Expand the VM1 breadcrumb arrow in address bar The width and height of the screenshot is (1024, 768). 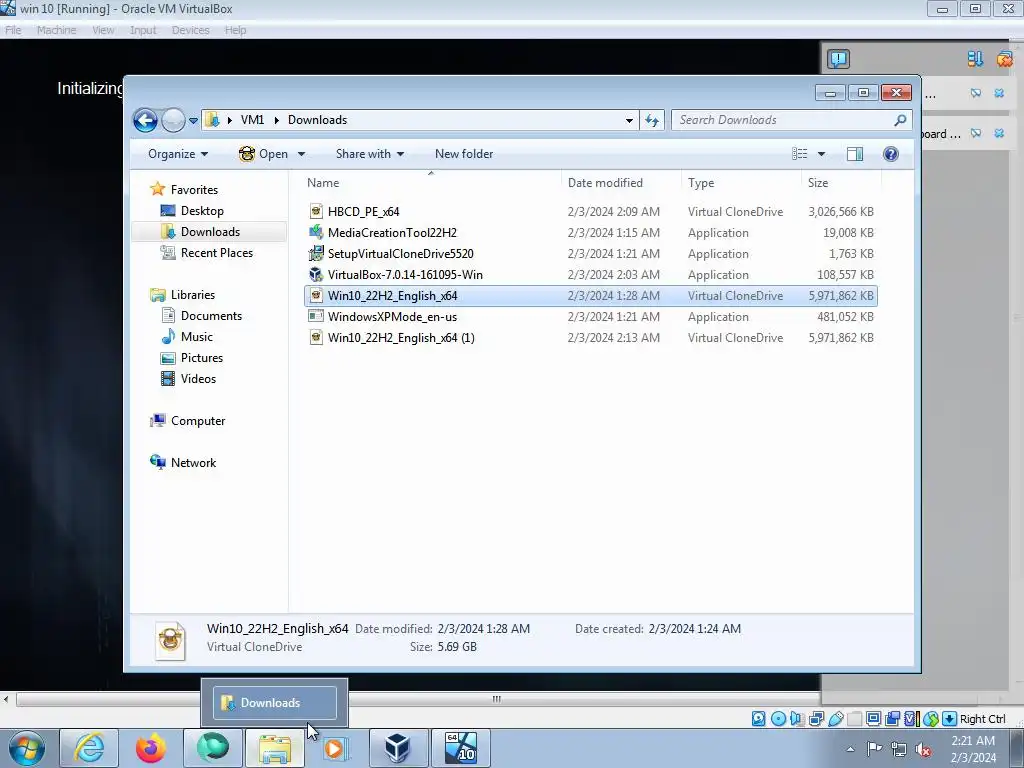coord(276,120)
